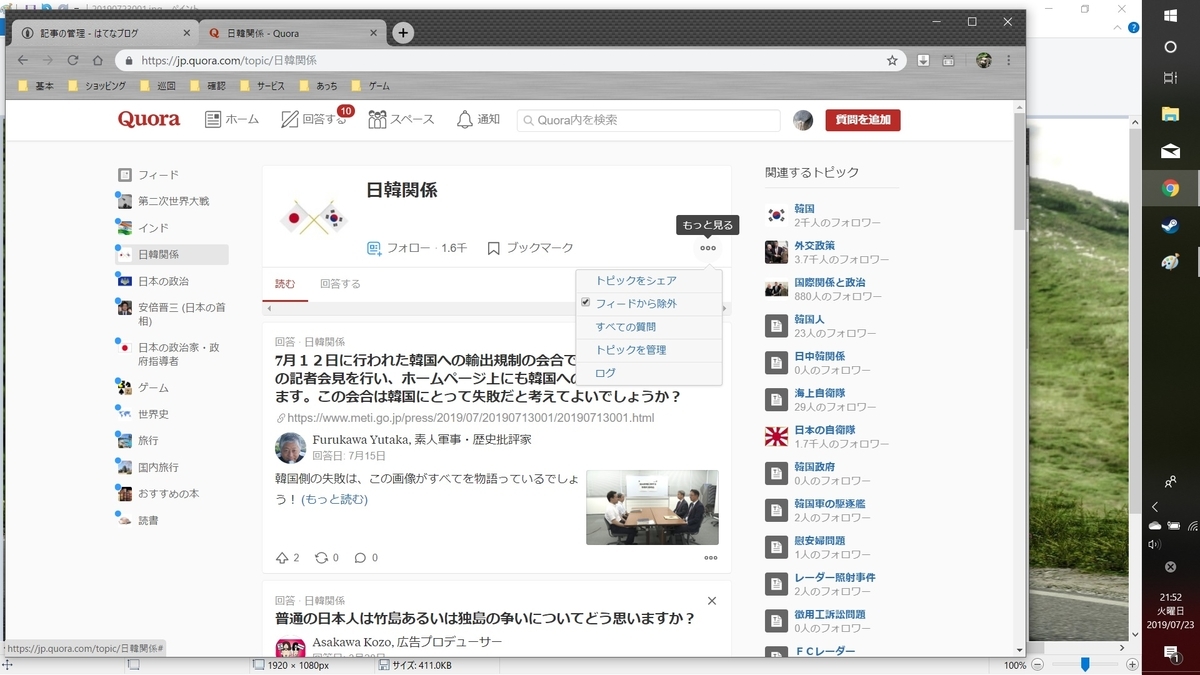The image size is (1200, 675).
Task: Open a new Chrome tab
Action: 403,33
